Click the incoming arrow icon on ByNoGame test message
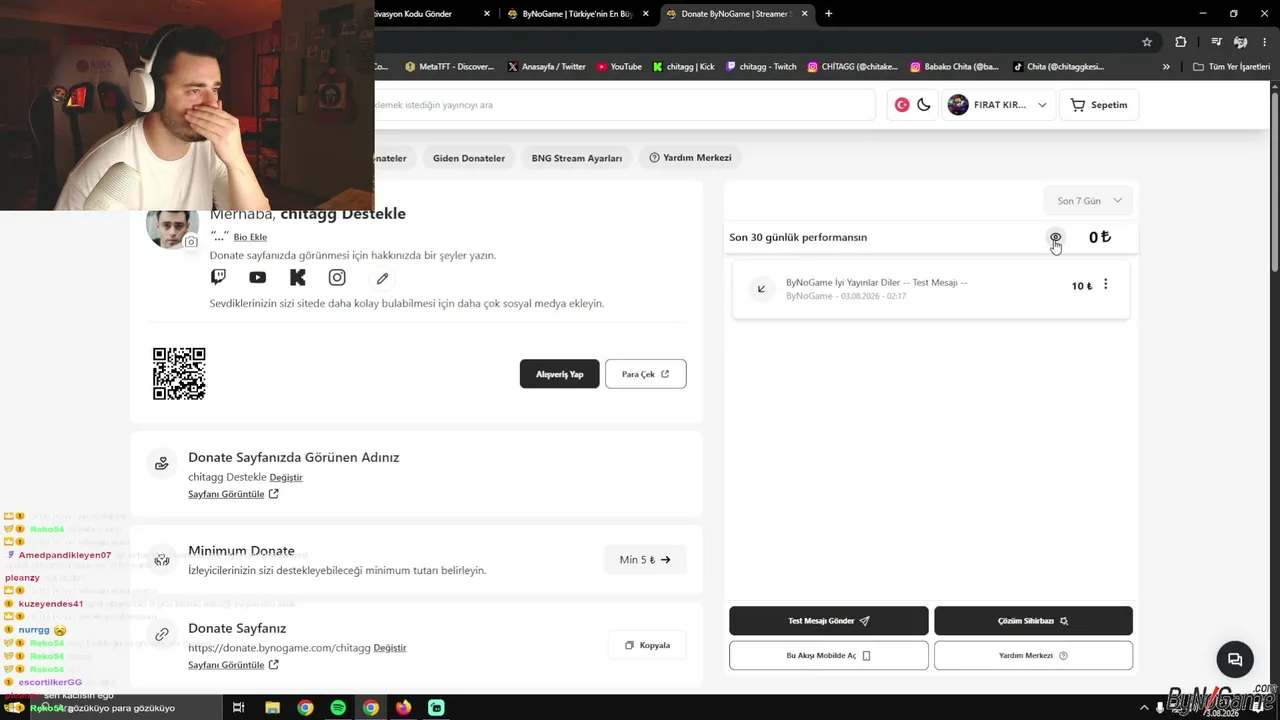The image size is (1280, 720). click(761, 289)
